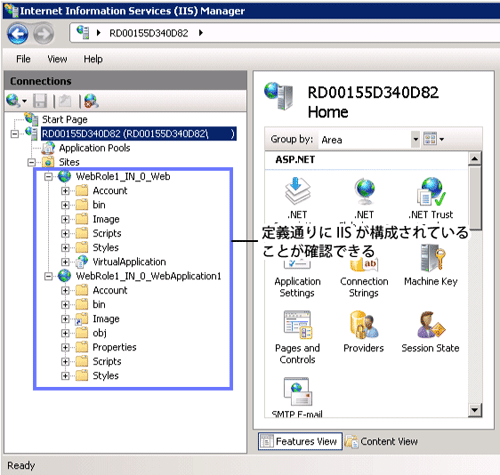Screen dimensions: 500x475
Task: Click the server icon in the address bar
Action: tap(83, 32)
